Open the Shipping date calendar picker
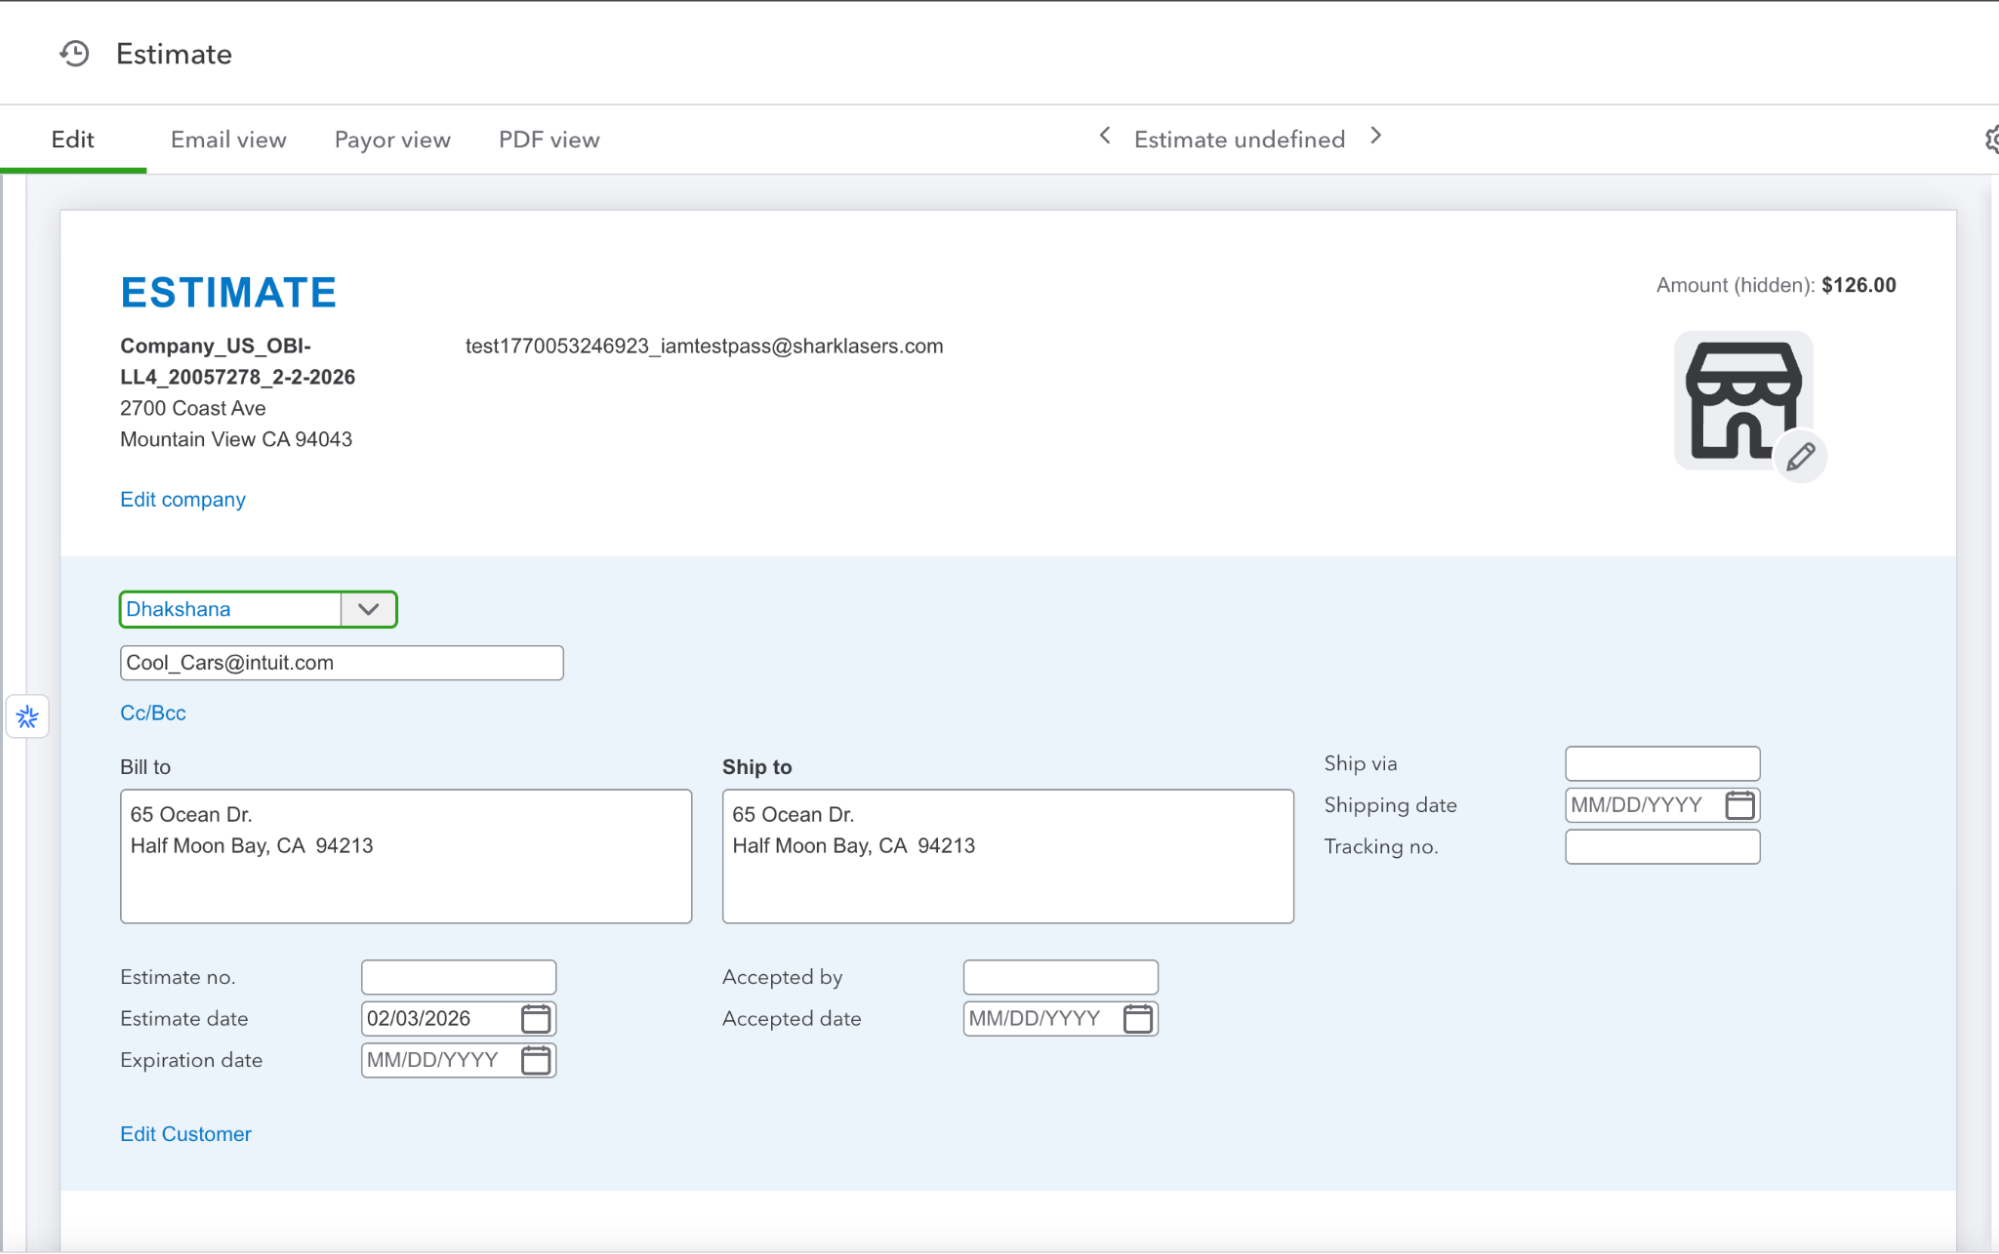 tap(1741, 805)
